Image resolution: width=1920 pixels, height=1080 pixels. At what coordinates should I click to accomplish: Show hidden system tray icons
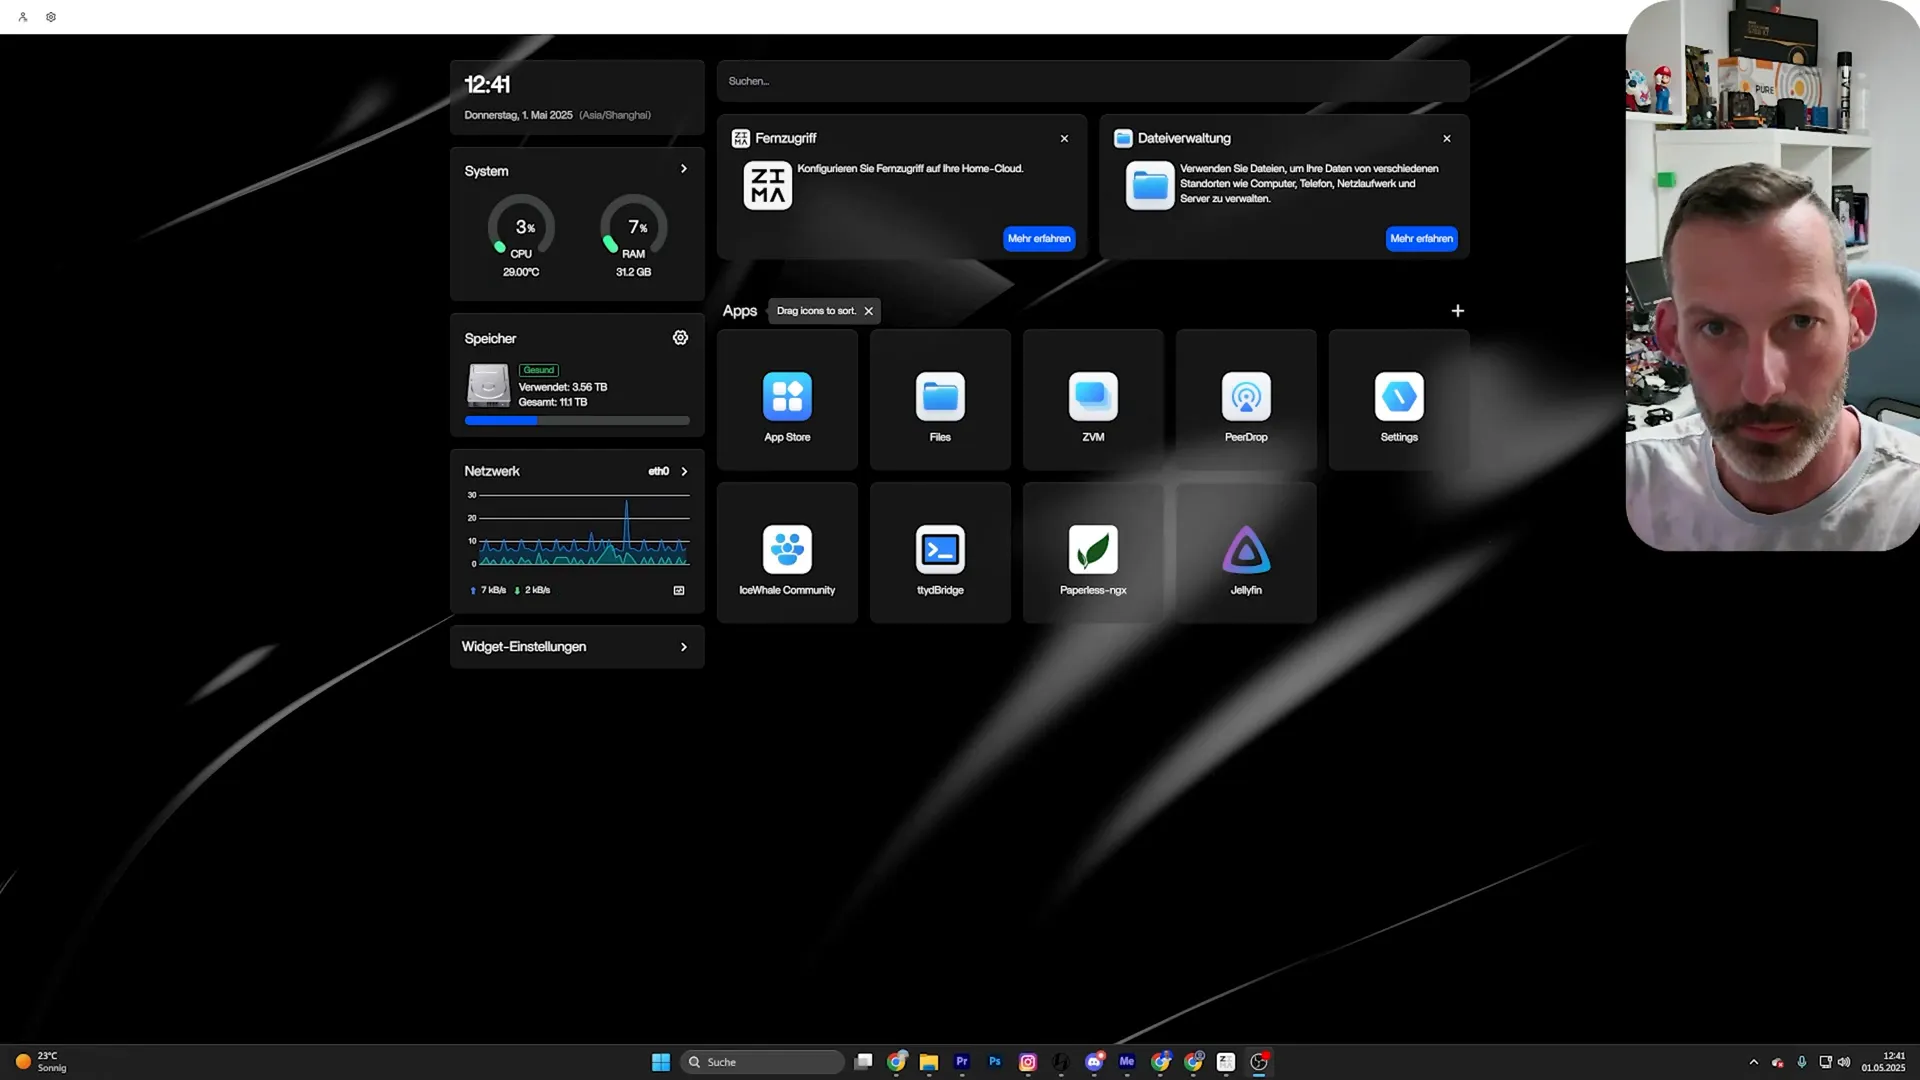pos(1753,1062)
